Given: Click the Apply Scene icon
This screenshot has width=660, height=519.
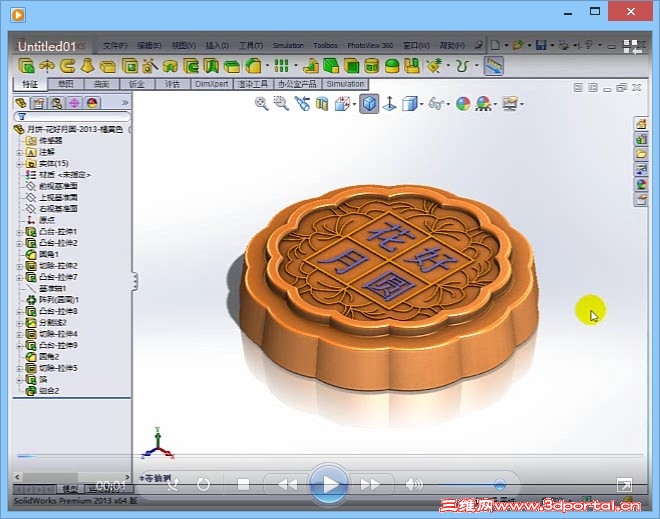Looking at the screenshot, I should pos(483,104).
